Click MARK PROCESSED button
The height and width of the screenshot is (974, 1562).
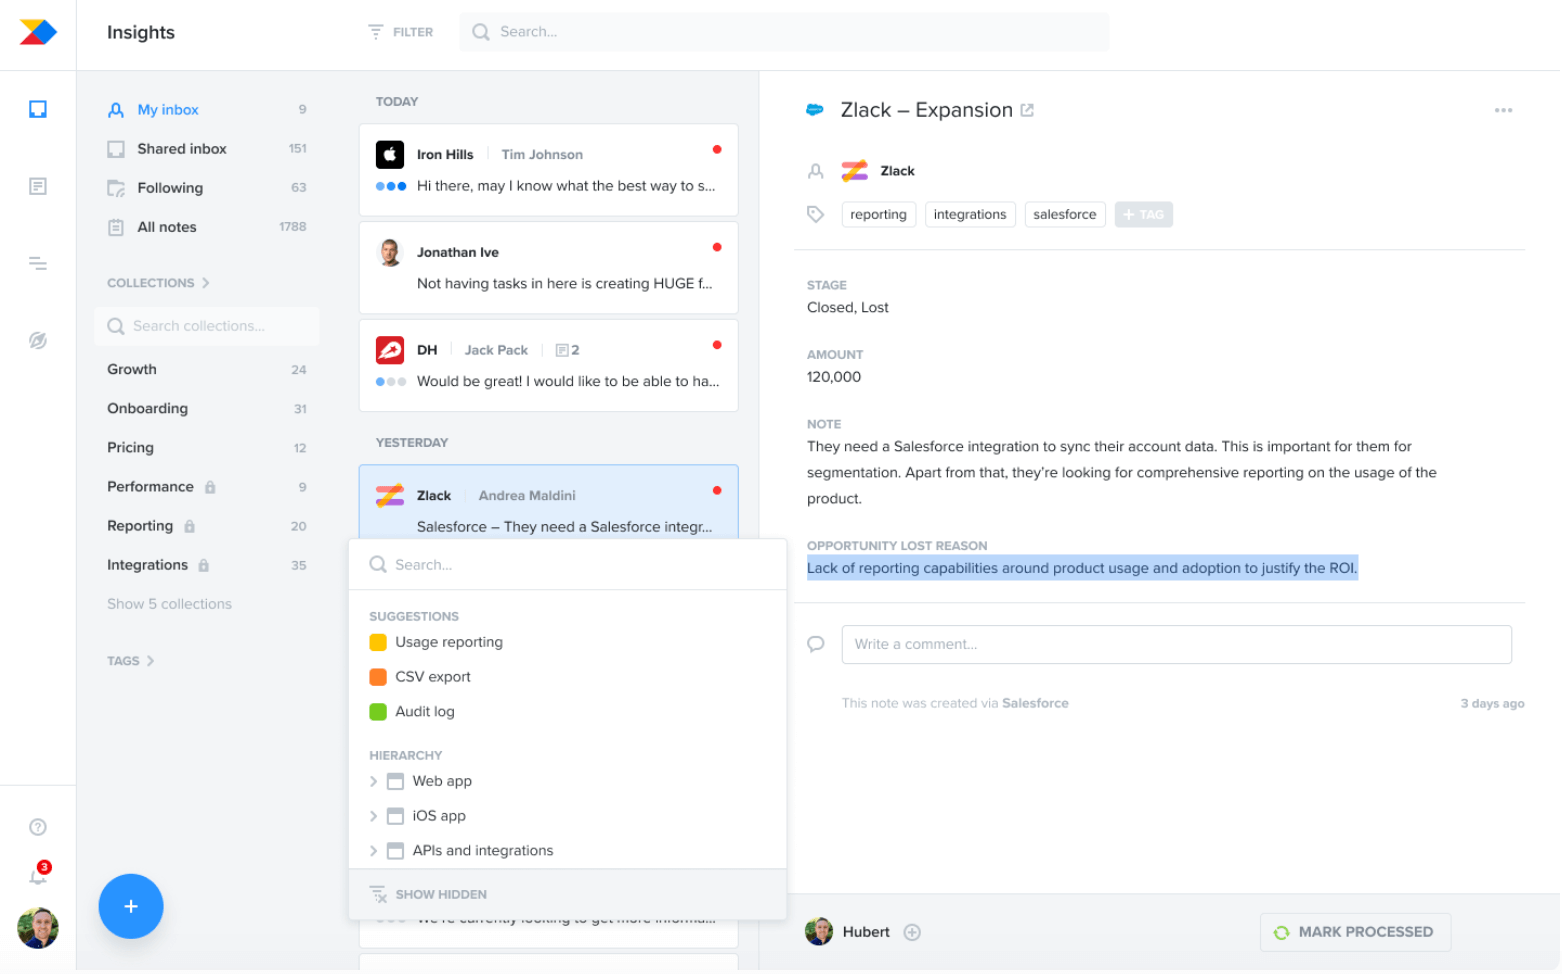tap(1355, 932)
